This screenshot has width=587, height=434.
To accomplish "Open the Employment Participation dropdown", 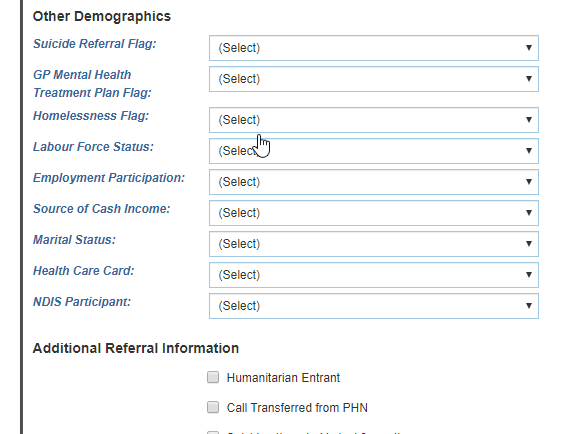I will [x=374, y=182].
